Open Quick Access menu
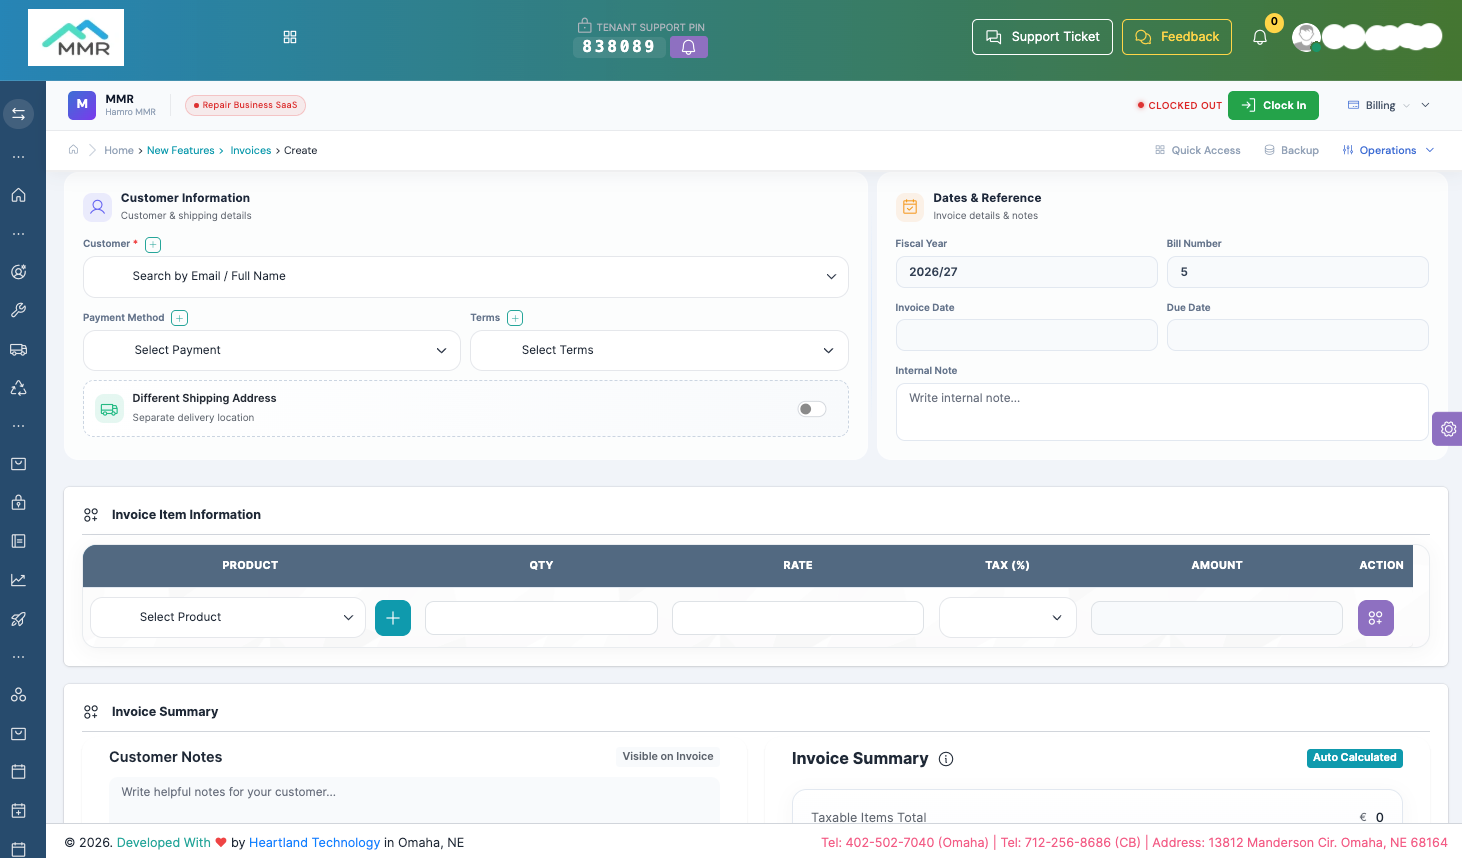This screenshot has width=1462, height=858. pyautogui.click(x=1198, y=151)
